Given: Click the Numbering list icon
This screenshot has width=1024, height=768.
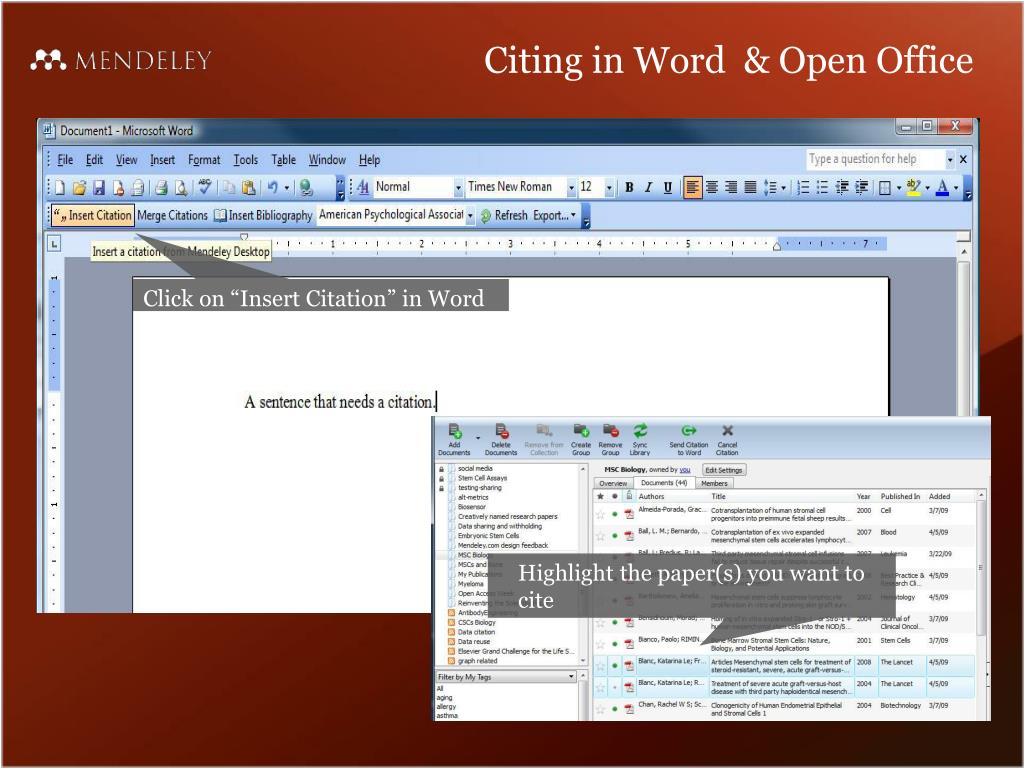Looking at the screenshot, I should pyautogui.click(x=804, y=188).
